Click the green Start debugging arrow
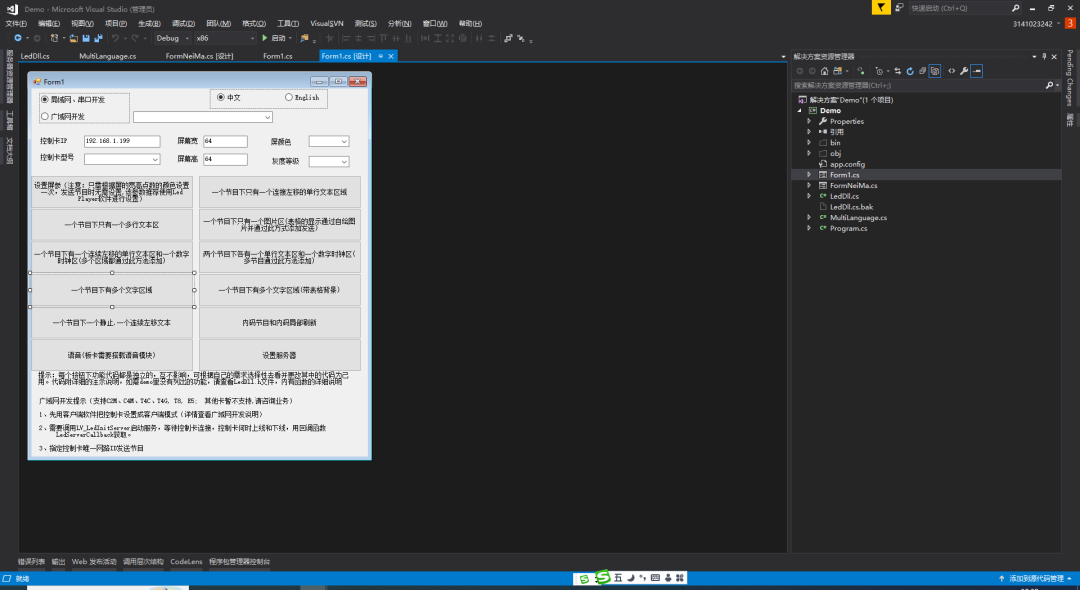This screenshot has width=1080, height=590. click(x=265, y=38)
